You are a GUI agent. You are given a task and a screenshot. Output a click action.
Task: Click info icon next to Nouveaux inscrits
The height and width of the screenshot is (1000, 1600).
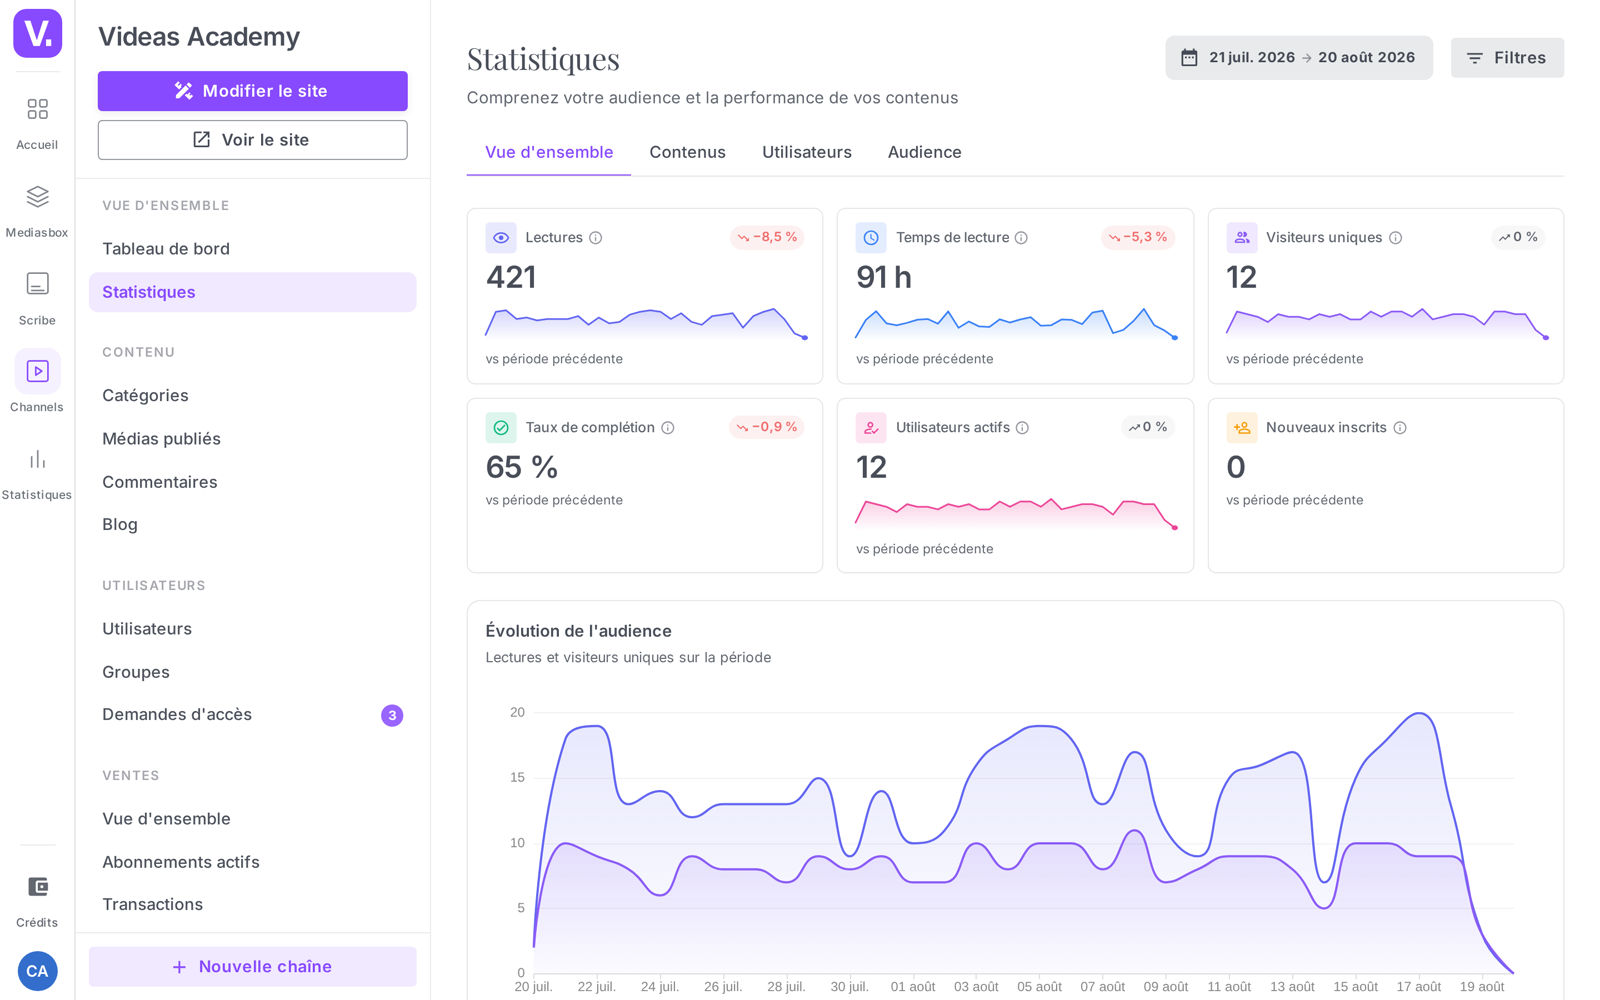click(x=1400, y=428)
